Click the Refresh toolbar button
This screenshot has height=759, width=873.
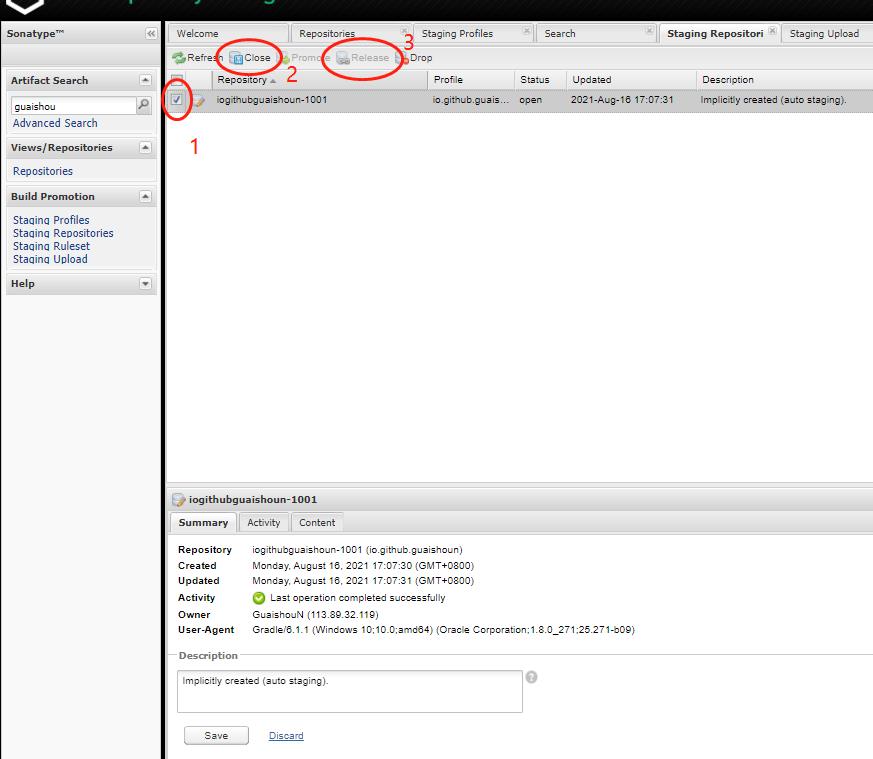[x=198, y=57]
